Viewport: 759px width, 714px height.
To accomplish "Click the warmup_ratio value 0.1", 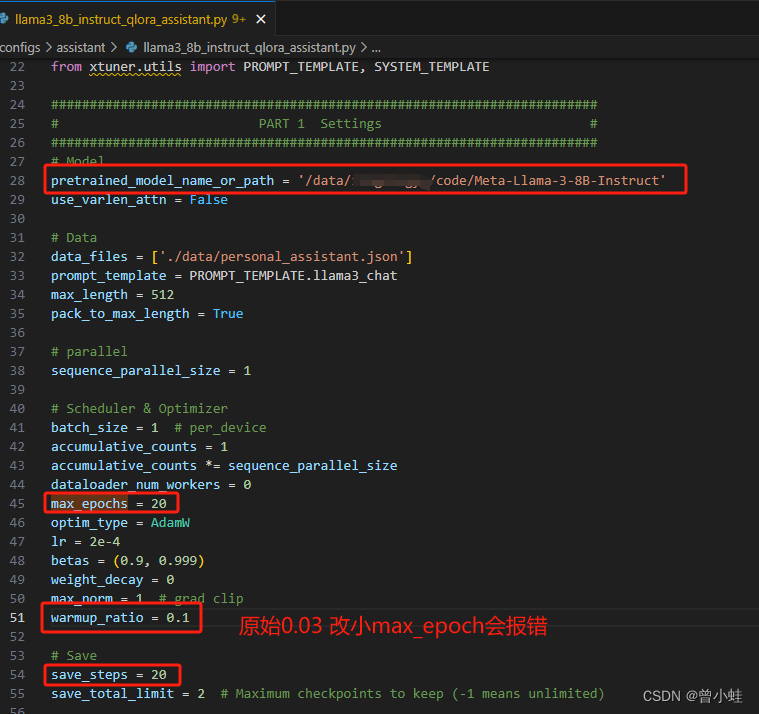I will click(178, 618).
